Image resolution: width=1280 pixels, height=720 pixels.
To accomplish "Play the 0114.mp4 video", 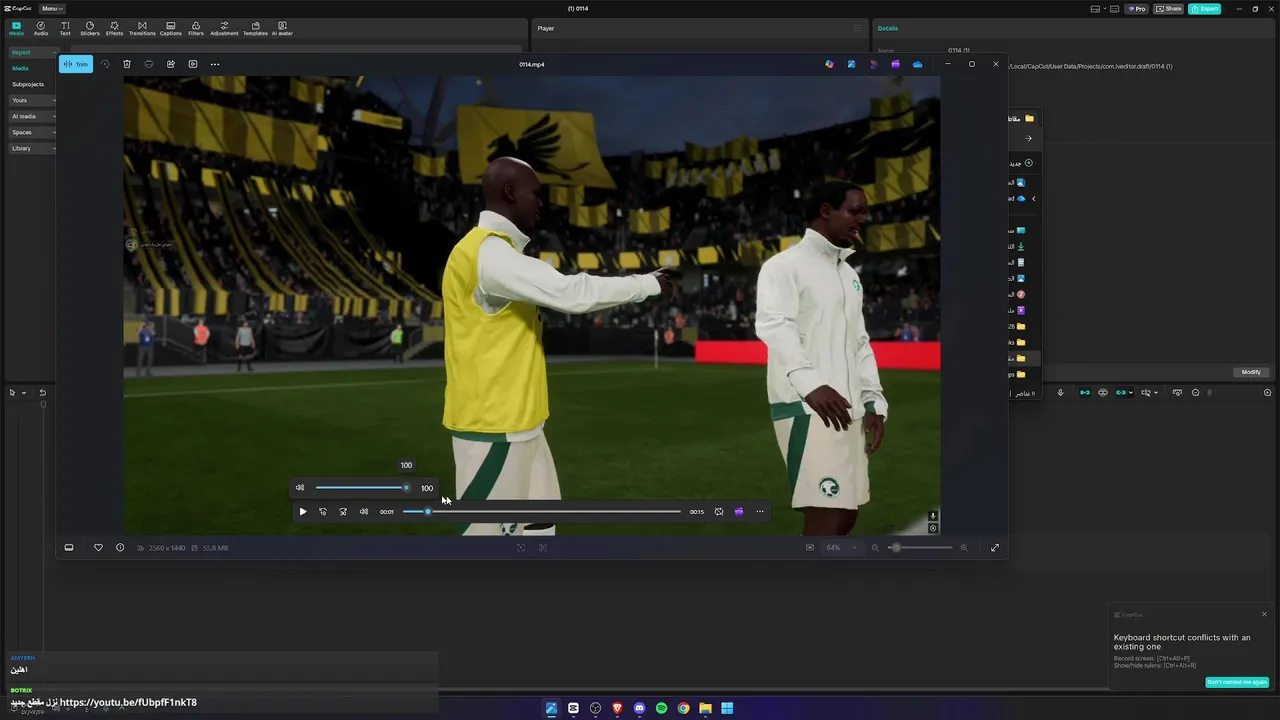I will 303,512.
